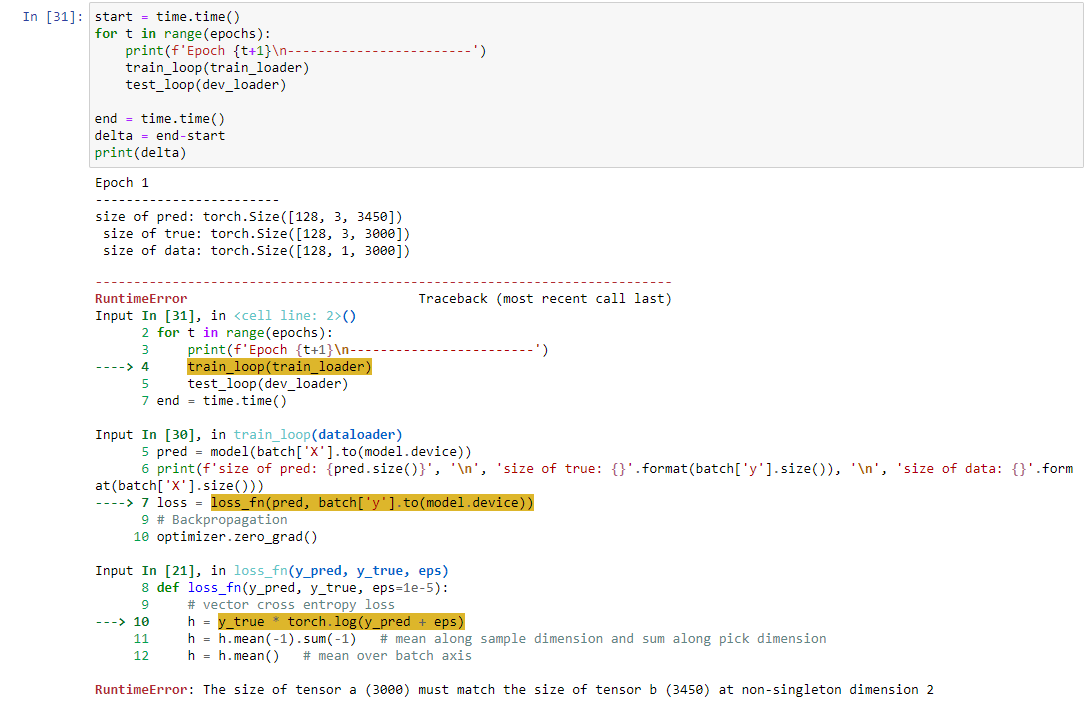Image resolution: width=1087 pixels, height=723 pixels.
Task: Click highlighted 'loss_fn(pred, batch['y'].to(model.device))'
Action: (x=372, y=503)
